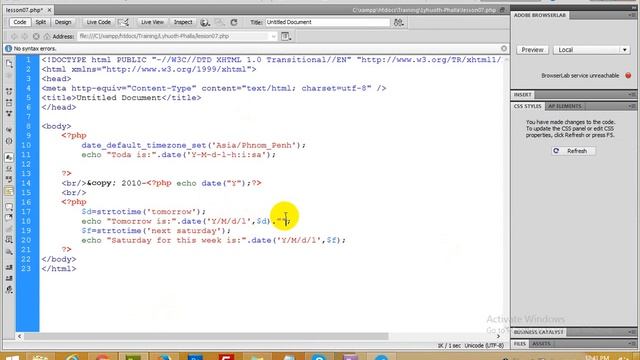Viewport: 640px width, 360px height.
Task: Click Collapse Selection icon in coding toolbar
Action: tap(9, 102)
